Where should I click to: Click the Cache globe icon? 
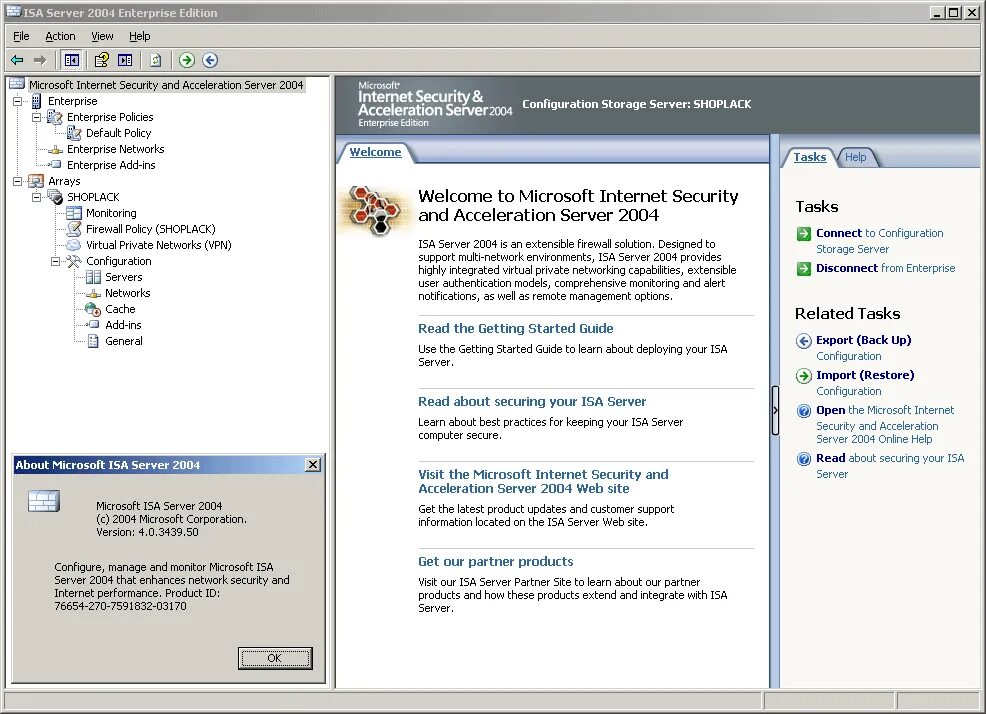93,309
